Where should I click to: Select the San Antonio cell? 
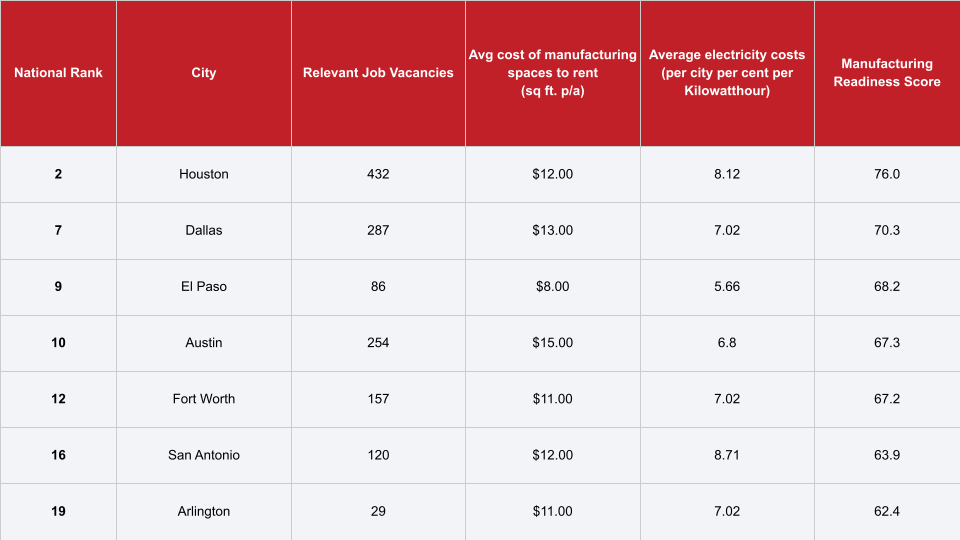[204, 455]
